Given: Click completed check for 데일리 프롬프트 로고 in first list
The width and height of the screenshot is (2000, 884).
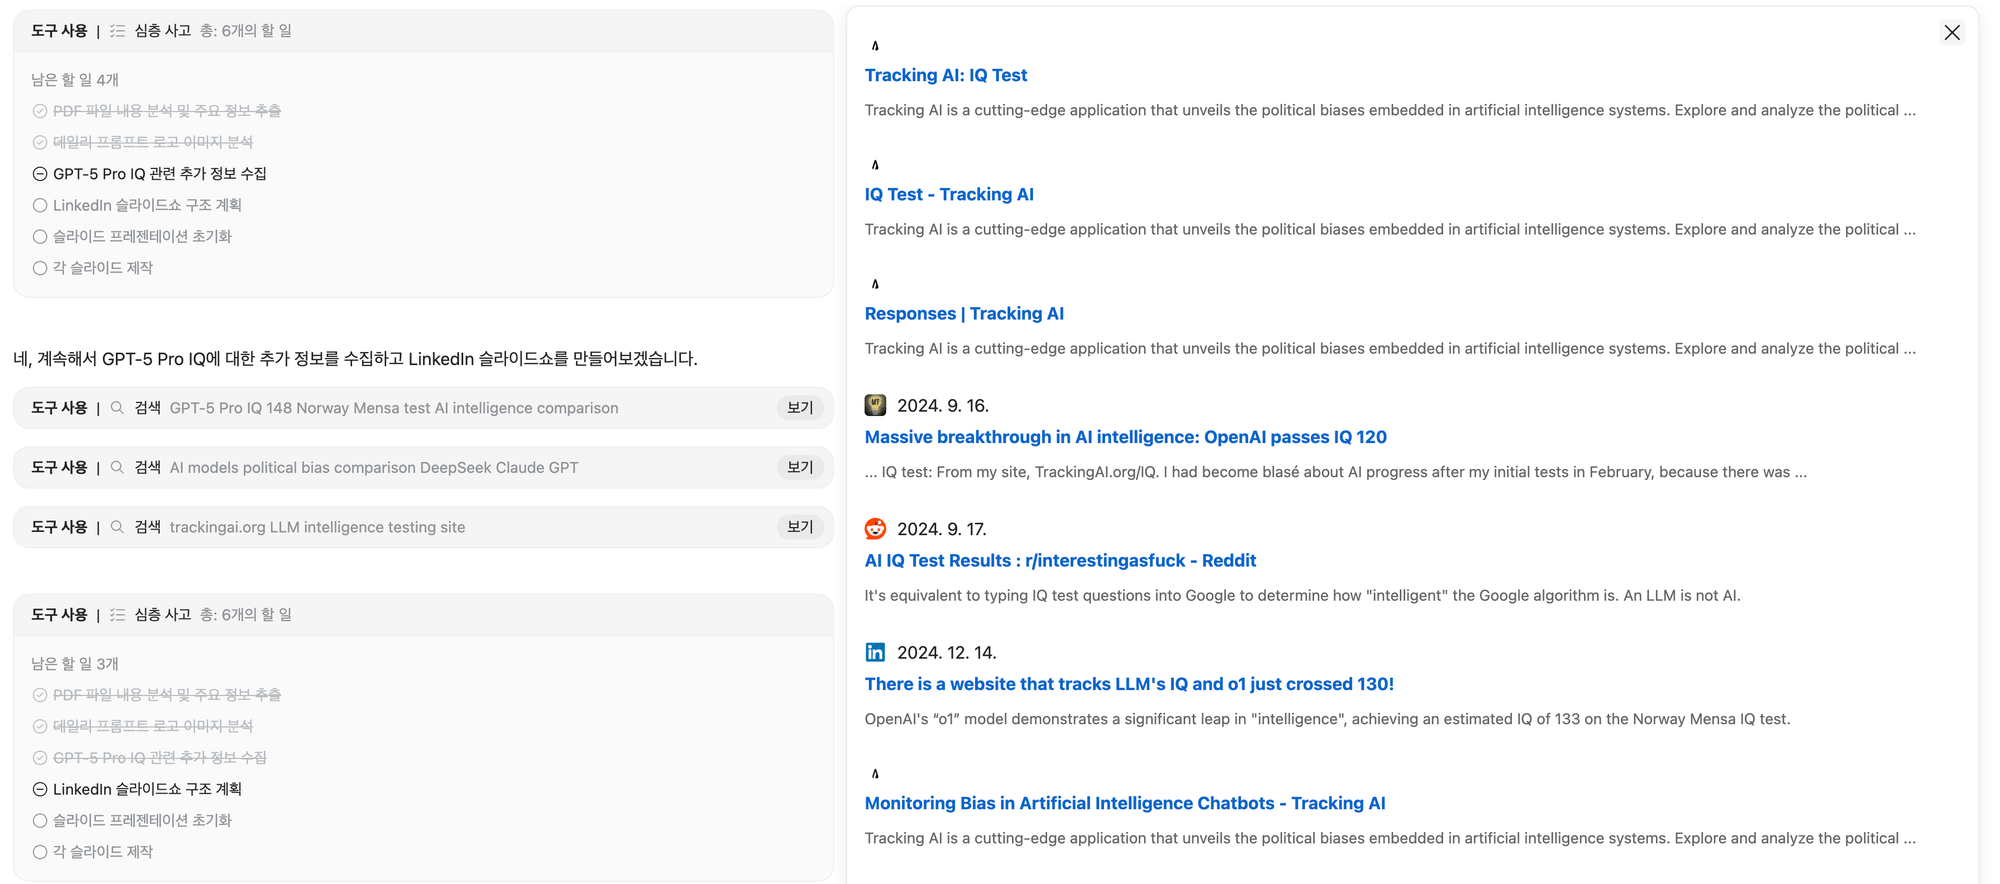Looking at the screenshot, I should (40, 142).
